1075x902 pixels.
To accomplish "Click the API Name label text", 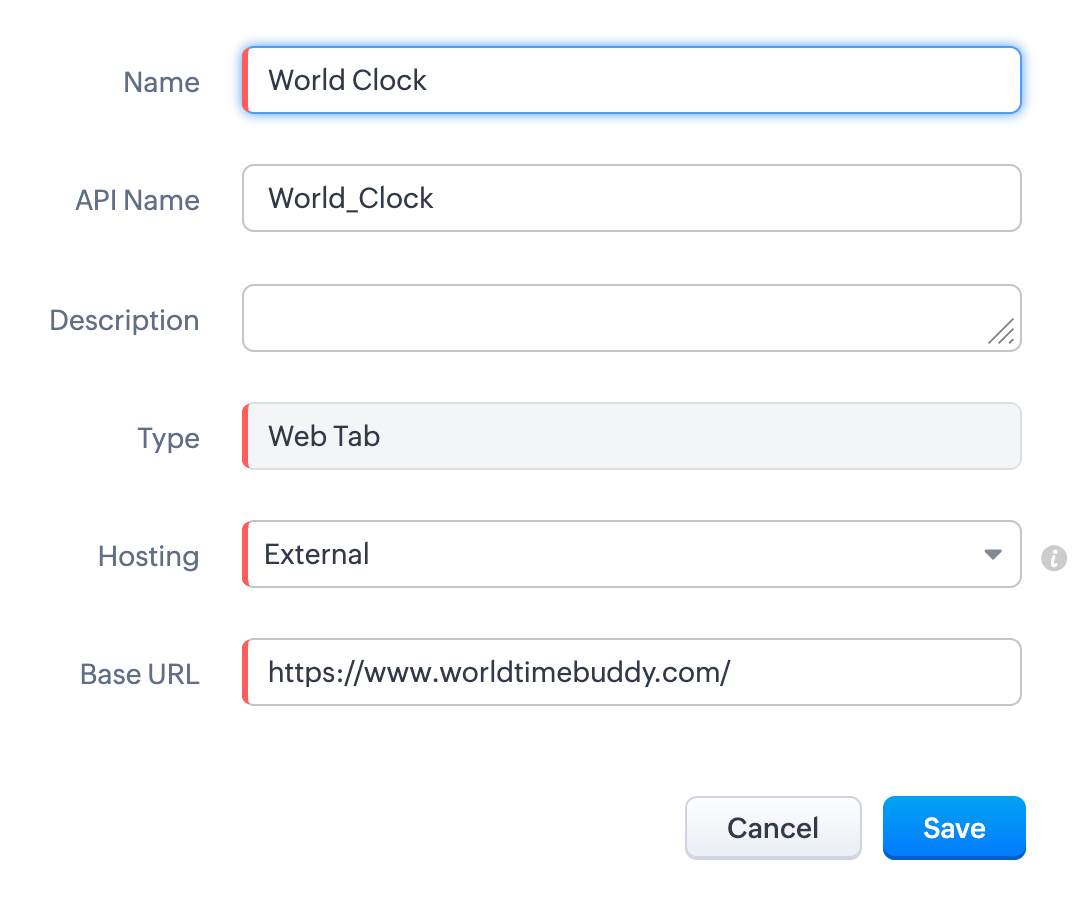I will point(137,200).
